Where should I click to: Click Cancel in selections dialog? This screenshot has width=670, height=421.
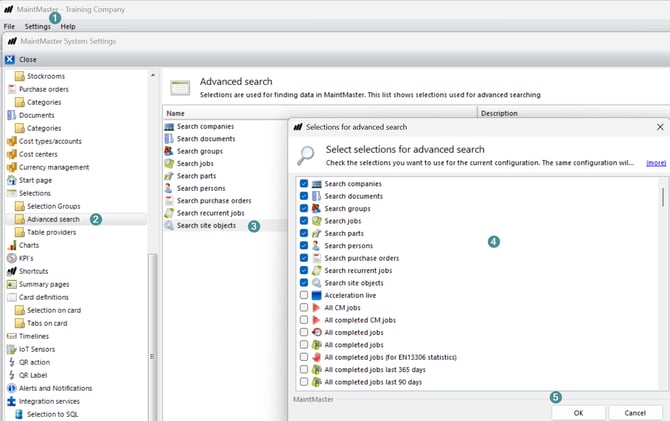tap(635, 413)
